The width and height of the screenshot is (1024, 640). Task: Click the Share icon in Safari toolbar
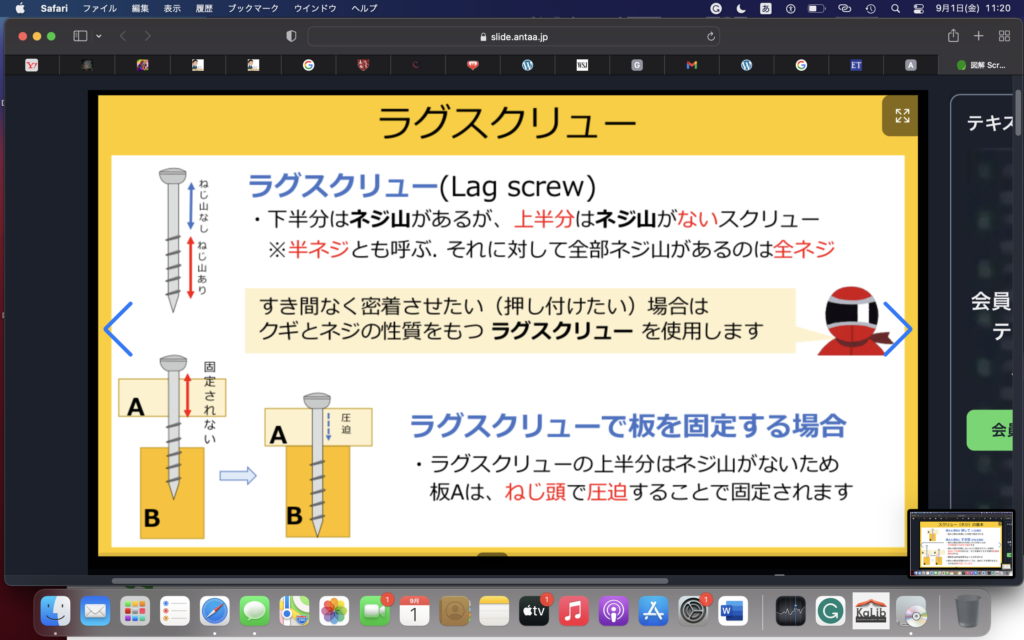pos(953,36)
